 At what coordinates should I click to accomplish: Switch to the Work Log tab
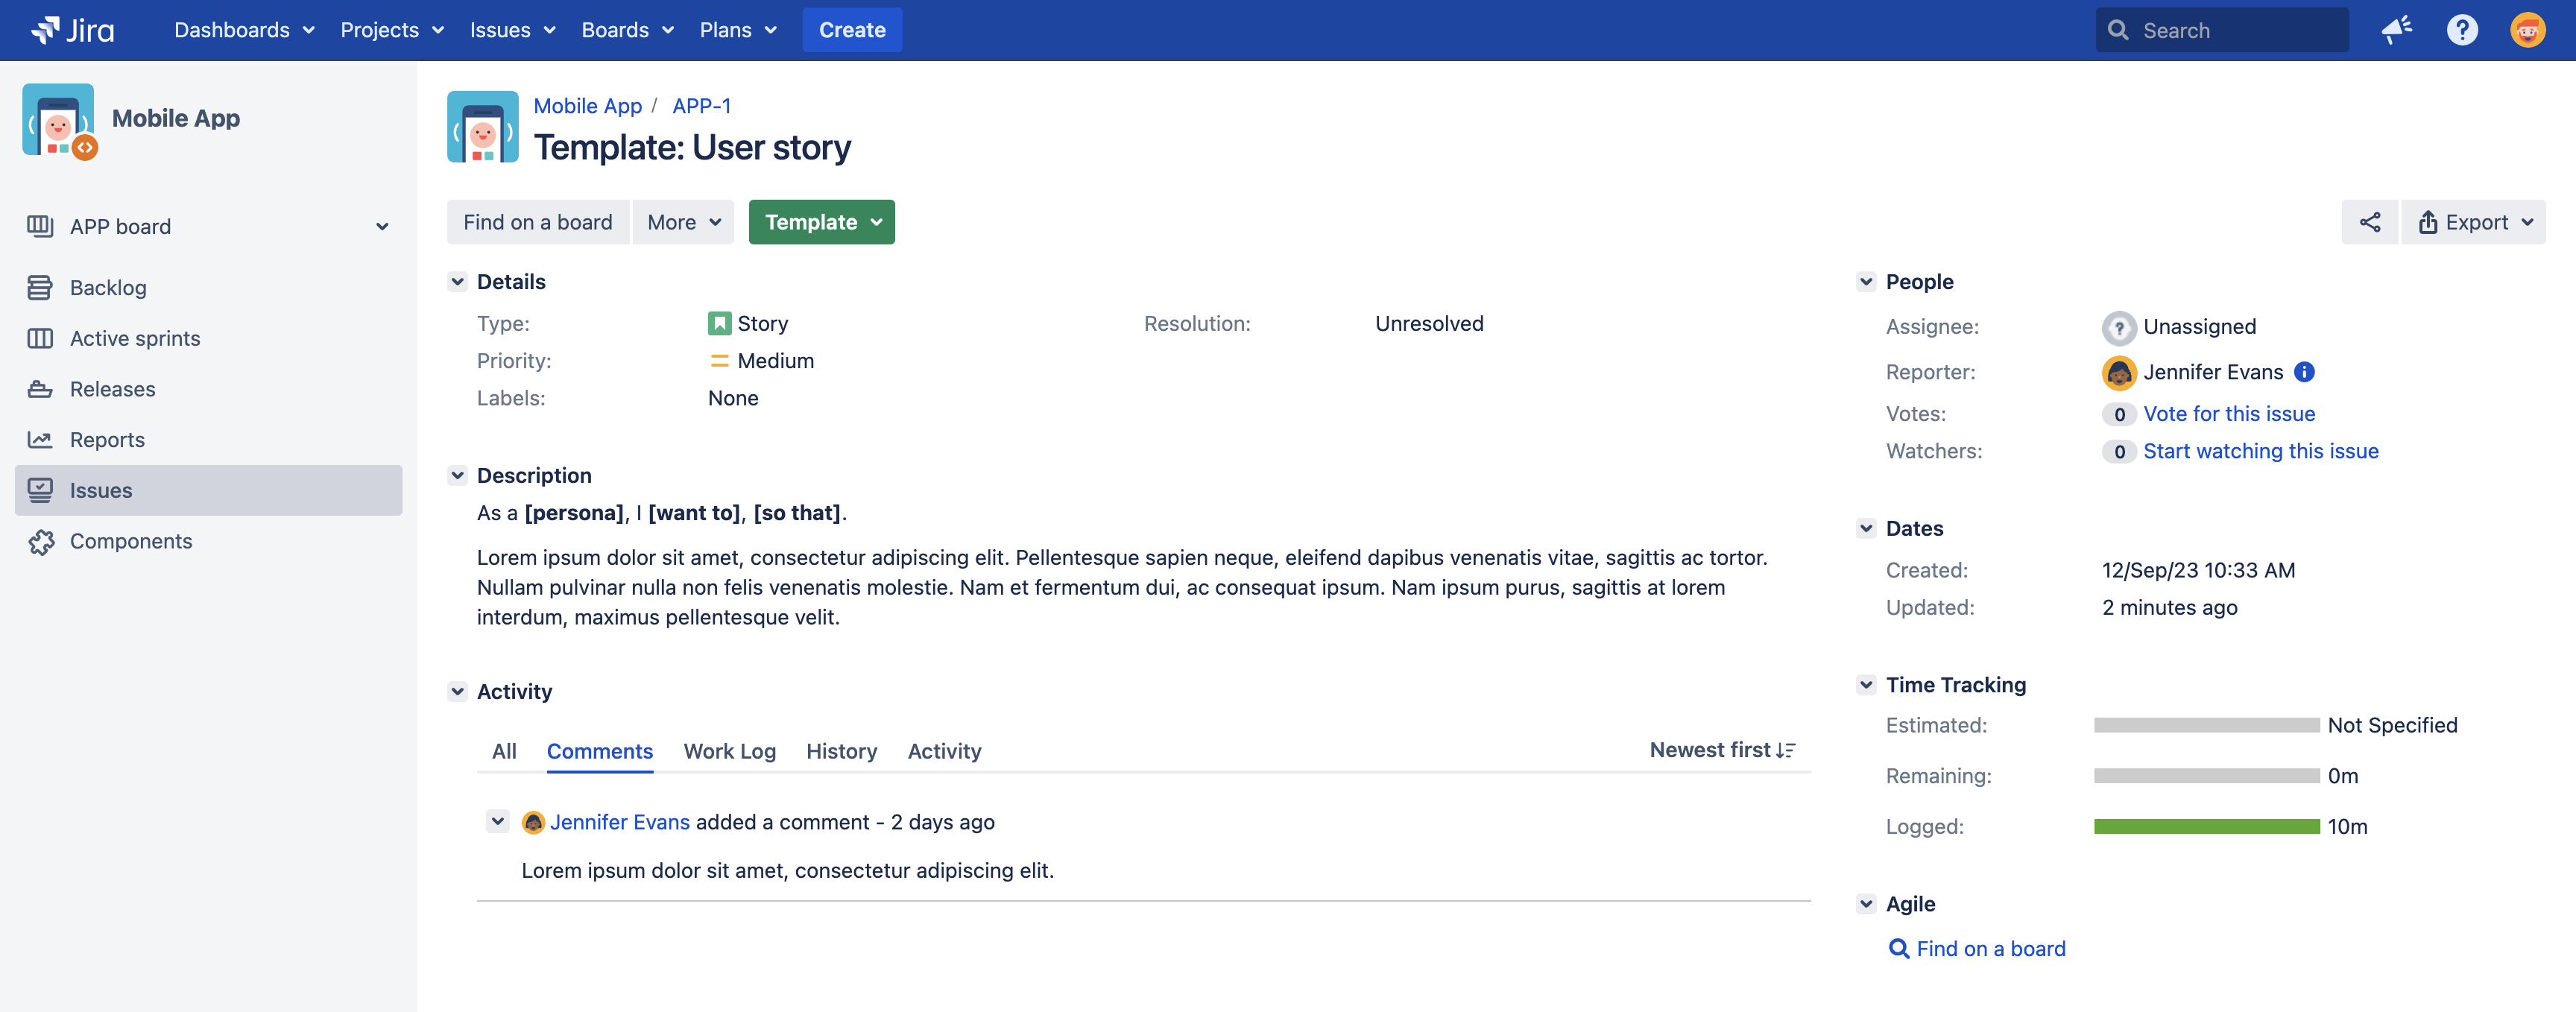tap(729, 751)
